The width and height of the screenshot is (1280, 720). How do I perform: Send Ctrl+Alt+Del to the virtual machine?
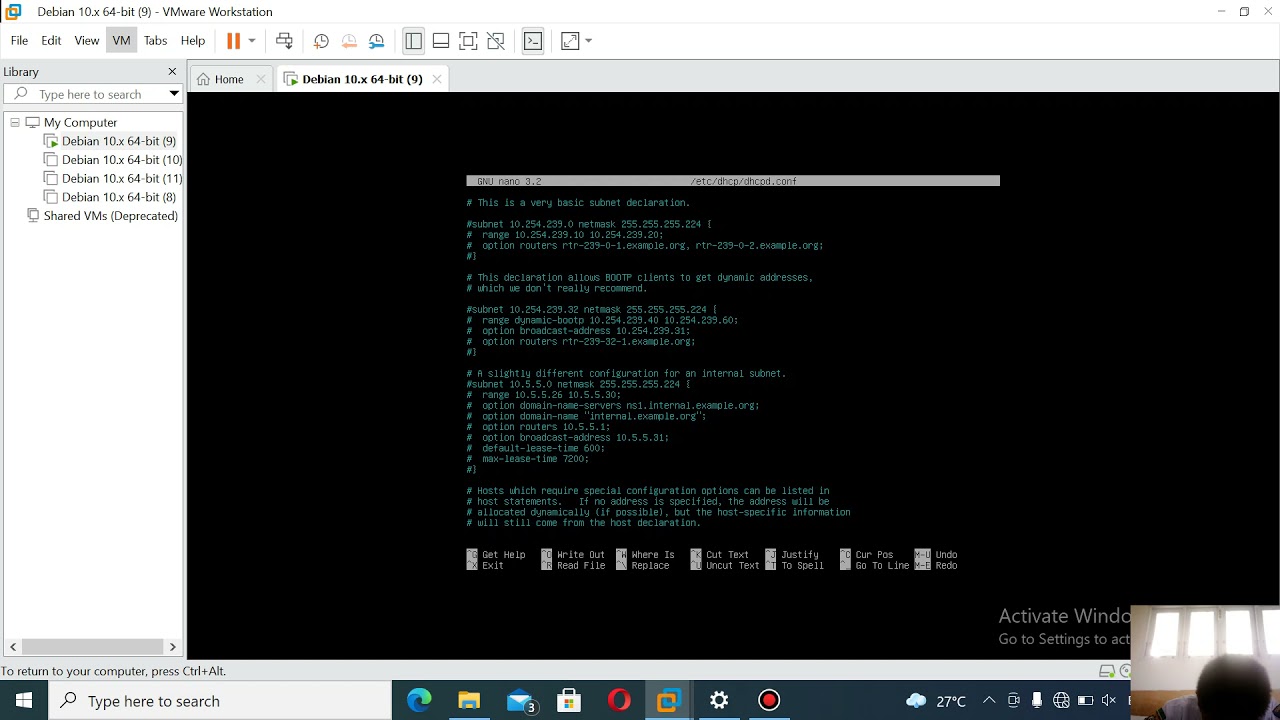tap(284, 41)
